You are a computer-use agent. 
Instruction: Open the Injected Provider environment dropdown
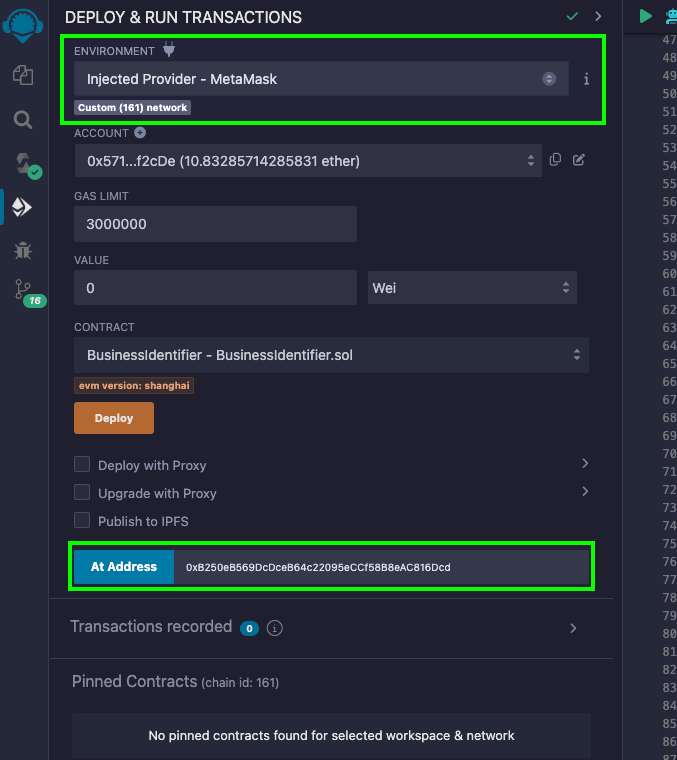tap(320, 79)
